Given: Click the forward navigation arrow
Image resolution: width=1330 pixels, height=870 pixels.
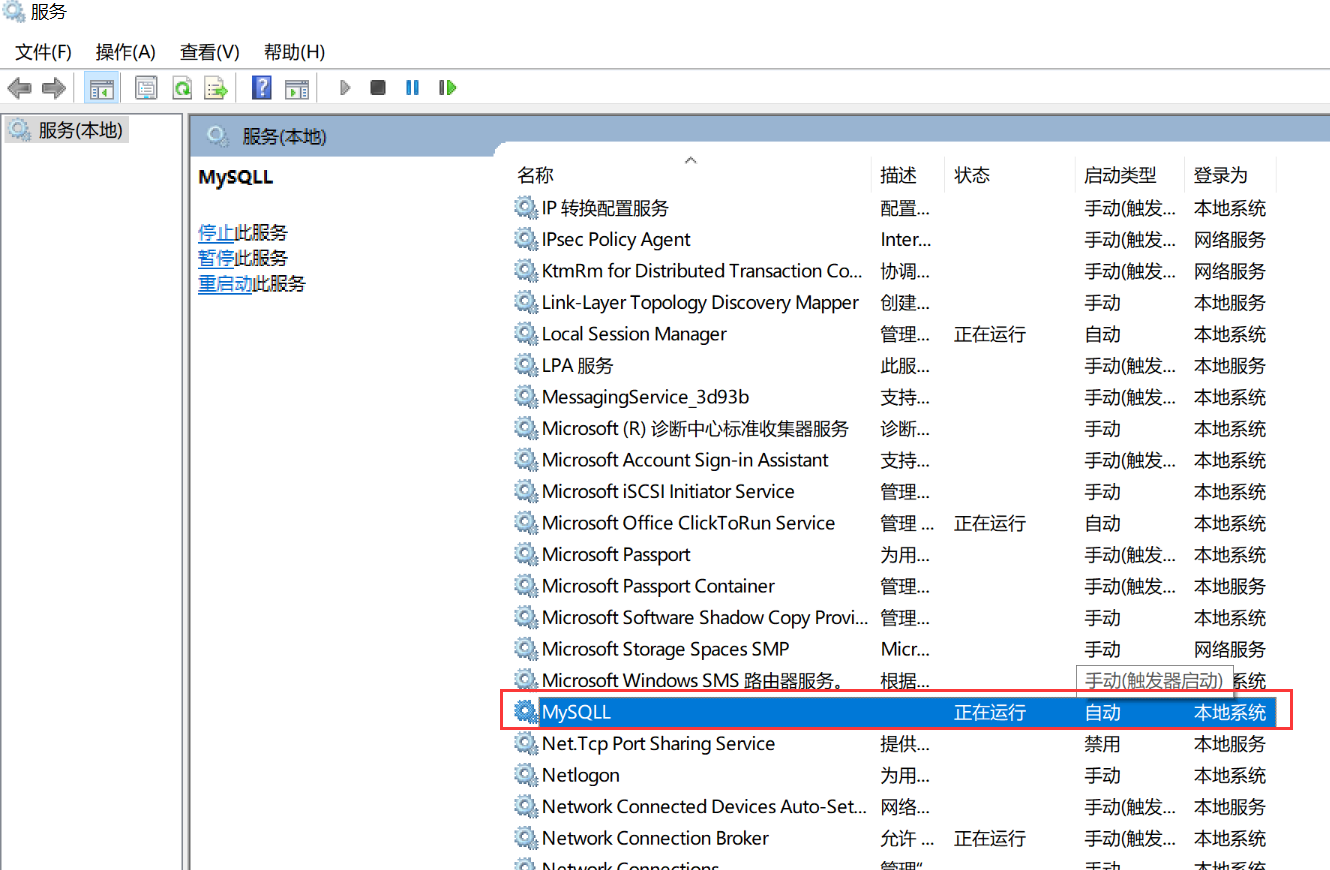Looking at the screenshot, I should point(52,88).
